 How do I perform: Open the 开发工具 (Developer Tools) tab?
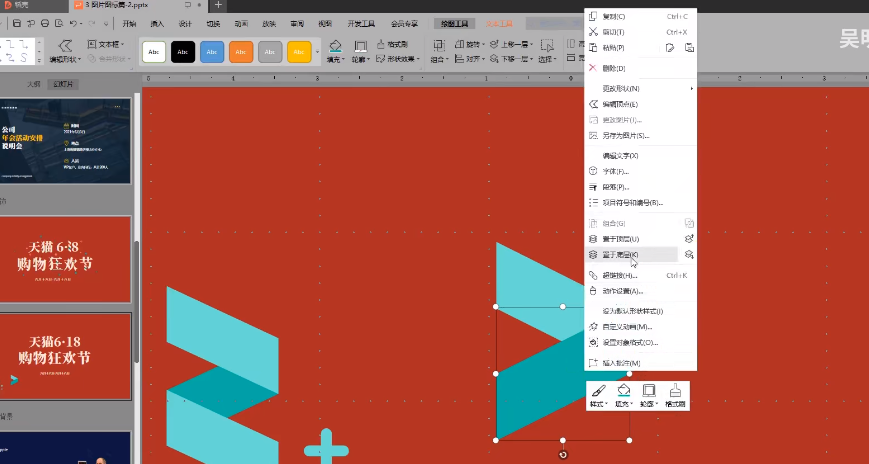click(x=361, y=24)
